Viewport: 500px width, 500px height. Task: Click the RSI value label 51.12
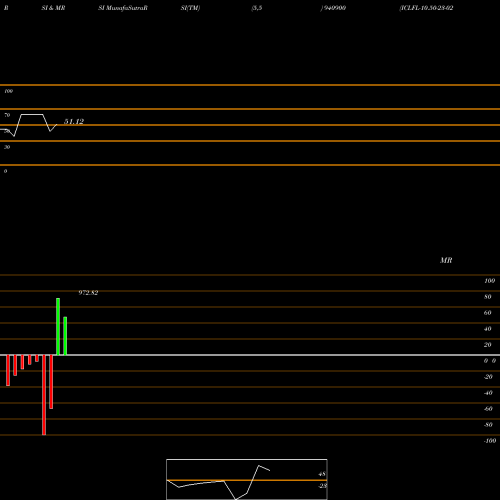(74, 122)
